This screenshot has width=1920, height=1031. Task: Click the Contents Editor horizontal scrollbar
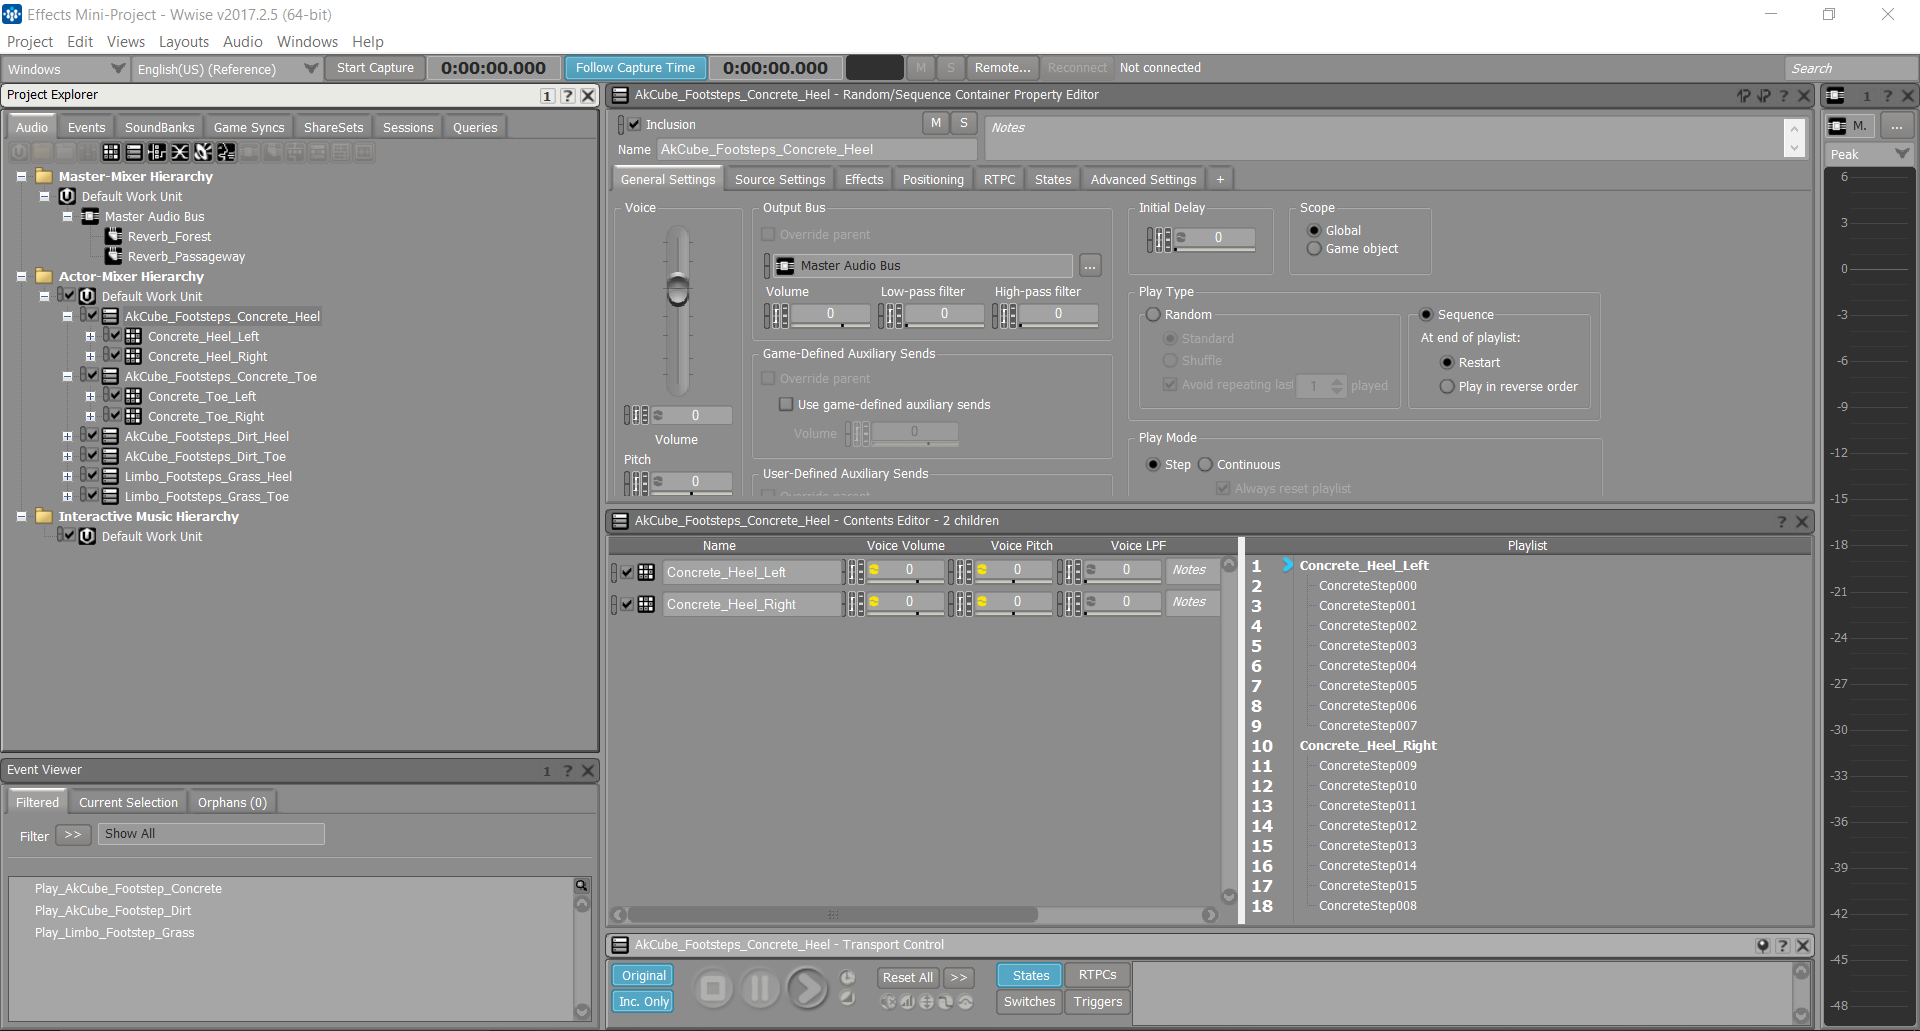pyautogui.click(x=833, y=915)
